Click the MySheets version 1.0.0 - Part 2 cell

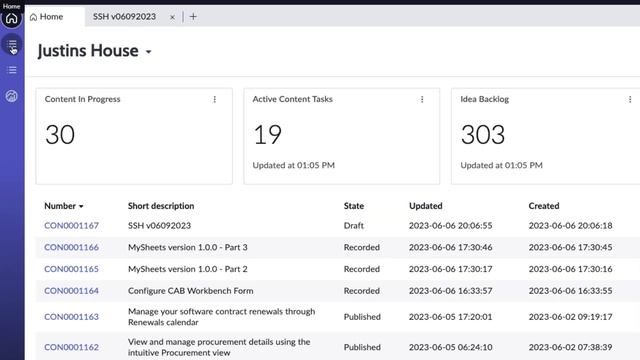pyautogui.click(x=188, y=269)
